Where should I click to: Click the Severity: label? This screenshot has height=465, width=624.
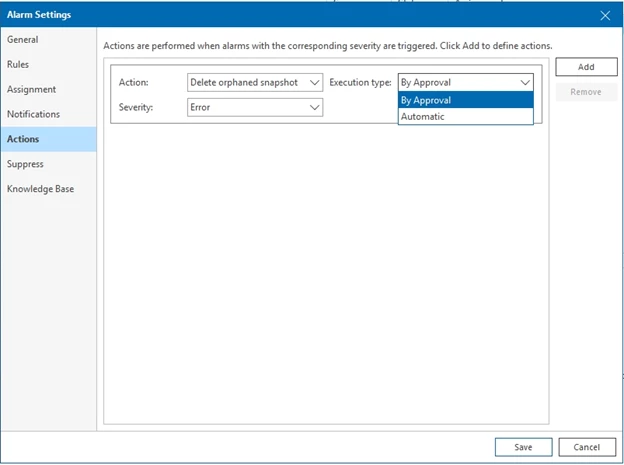(x=136, y=107)
